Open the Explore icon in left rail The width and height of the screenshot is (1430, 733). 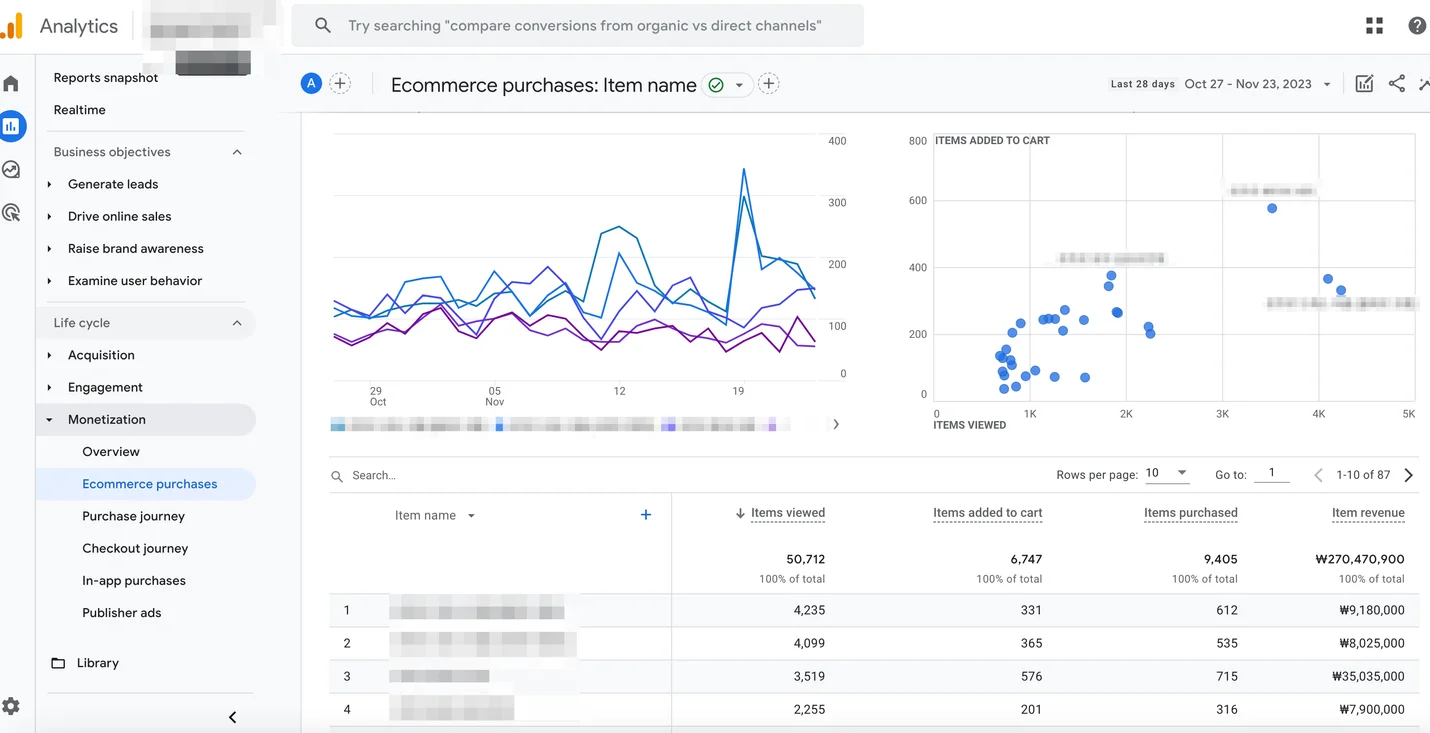(x=11, y=169)
